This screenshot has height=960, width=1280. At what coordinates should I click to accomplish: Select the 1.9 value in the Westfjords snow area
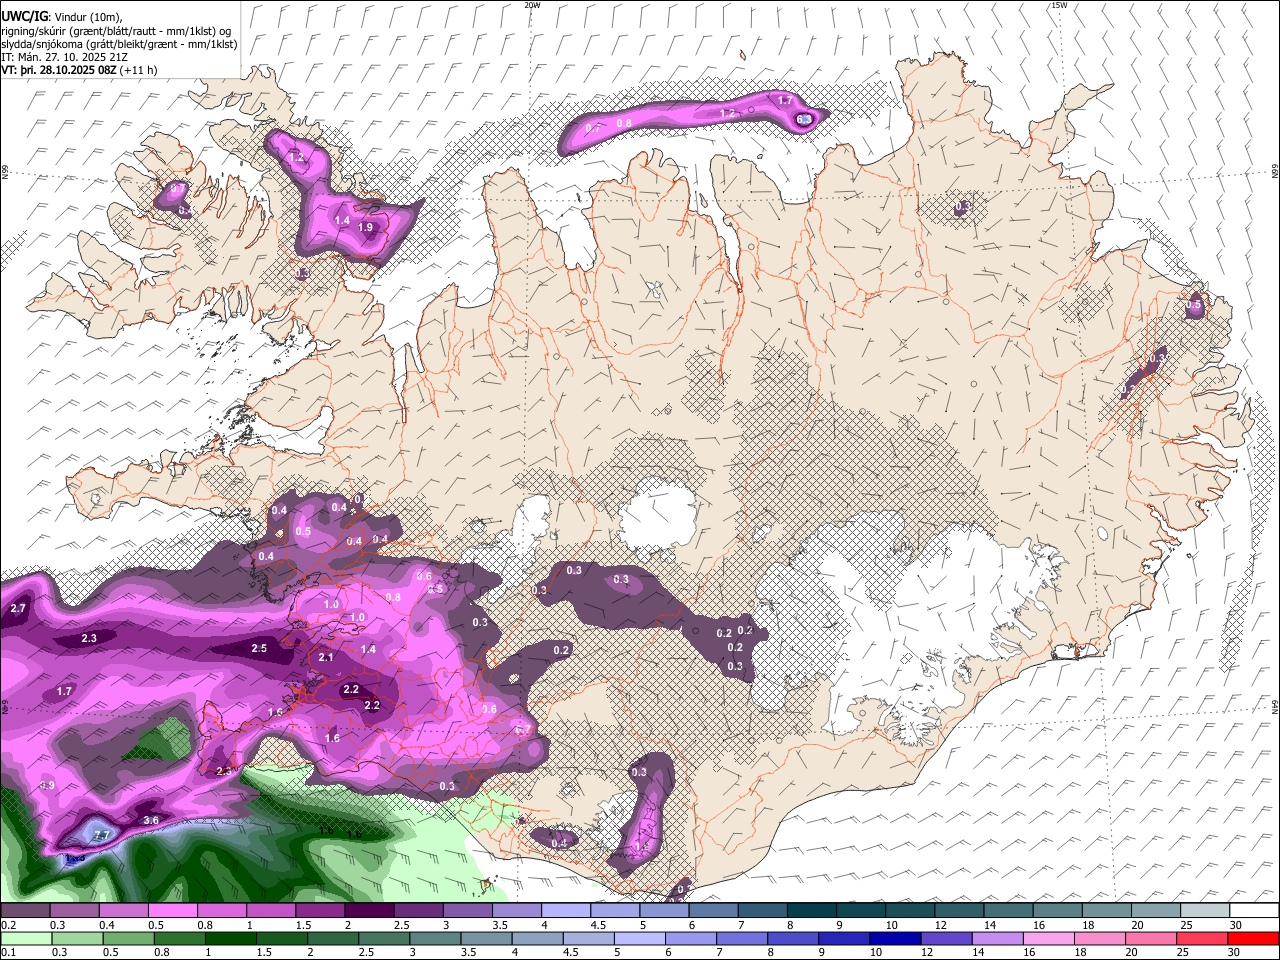365,228
